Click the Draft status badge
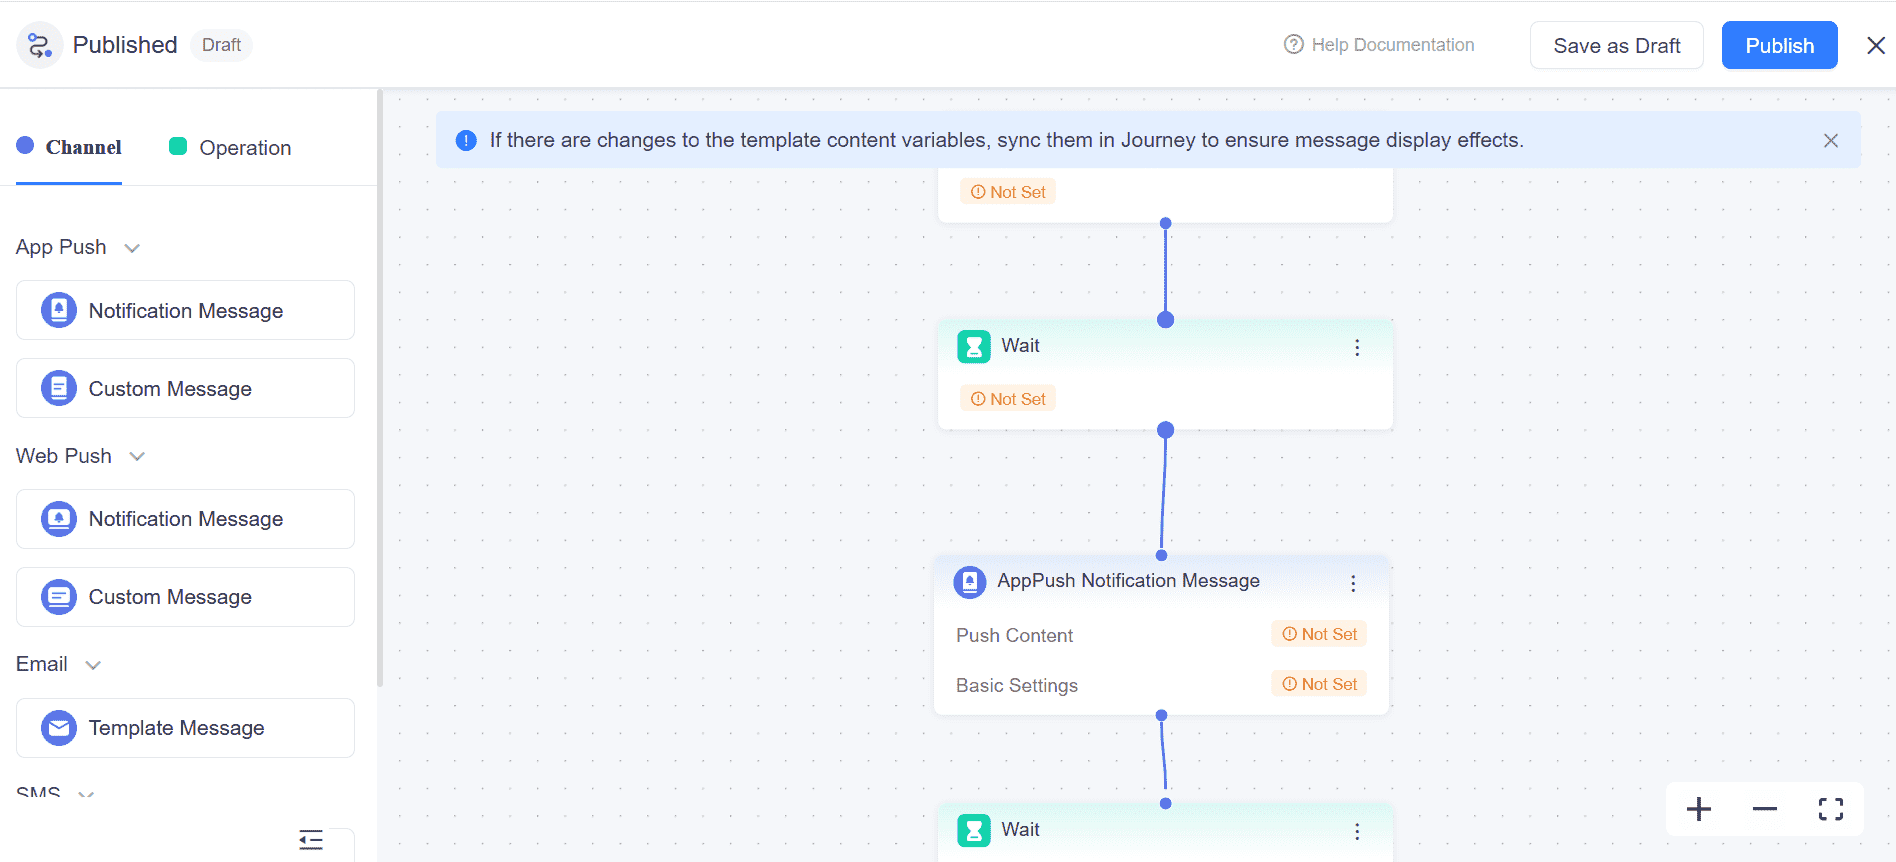The width and height of the screenshot is (1896, 862). point(221,45)
